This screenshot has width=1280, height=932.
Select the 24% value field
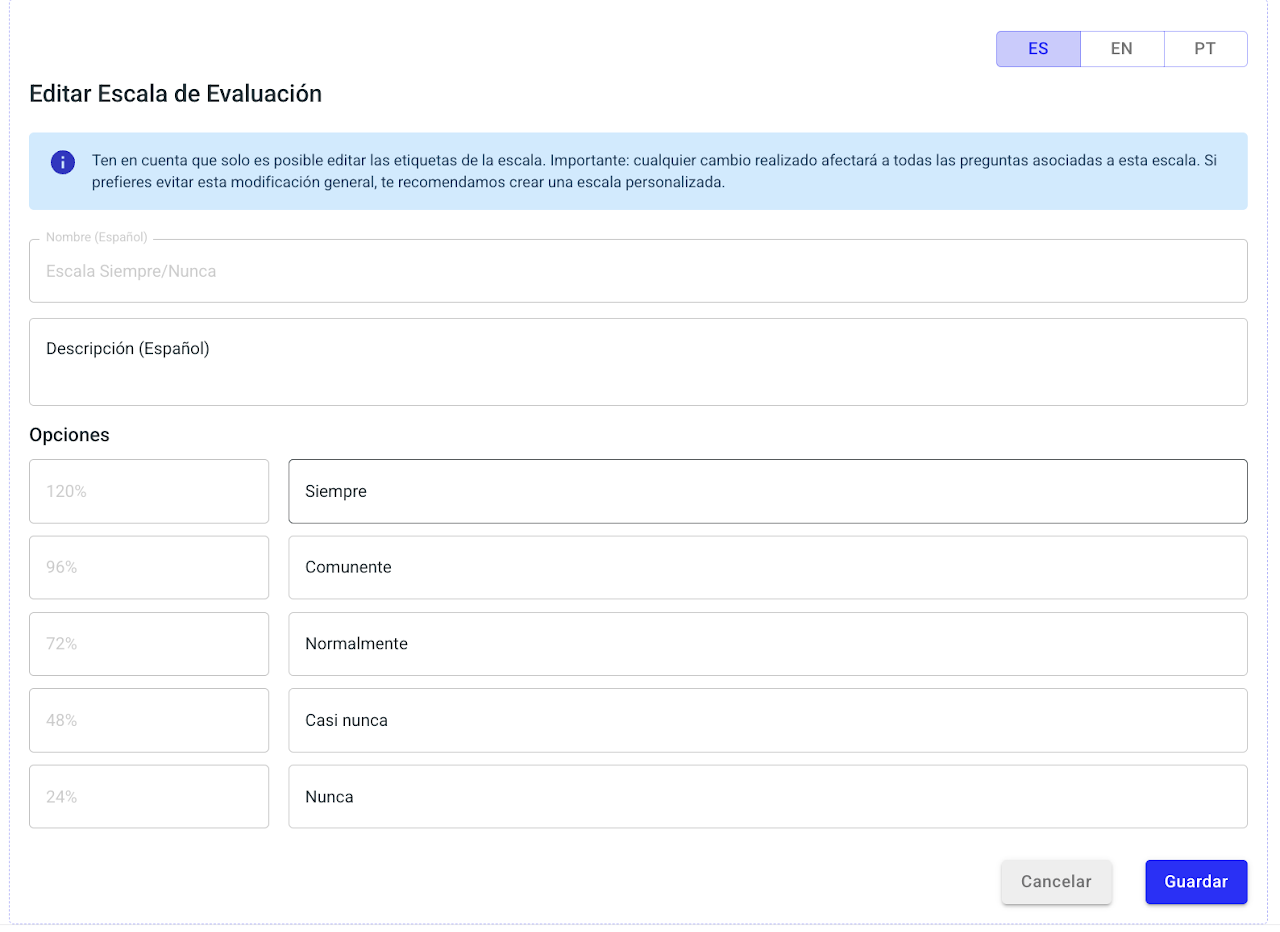[149, 797]
